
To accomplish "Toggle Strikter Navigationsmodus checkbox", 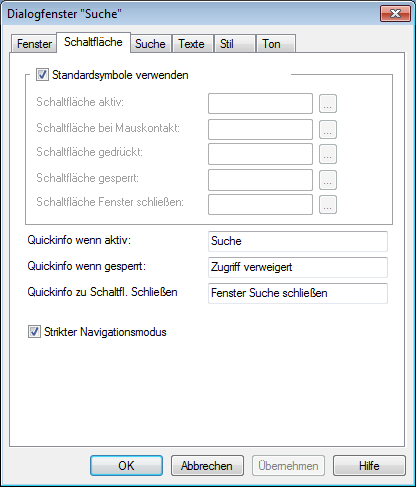I will click(34, 332).
